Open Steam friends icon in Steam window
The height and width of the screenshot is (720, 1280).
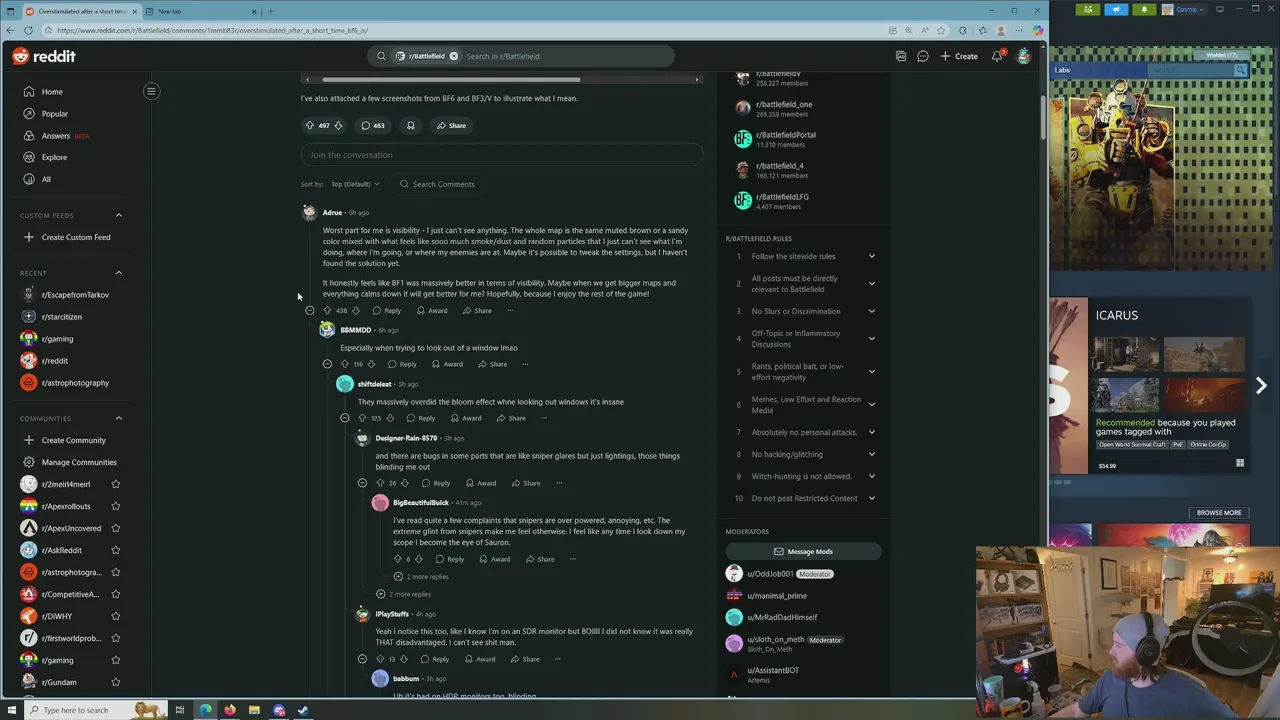click(1088, 9)
